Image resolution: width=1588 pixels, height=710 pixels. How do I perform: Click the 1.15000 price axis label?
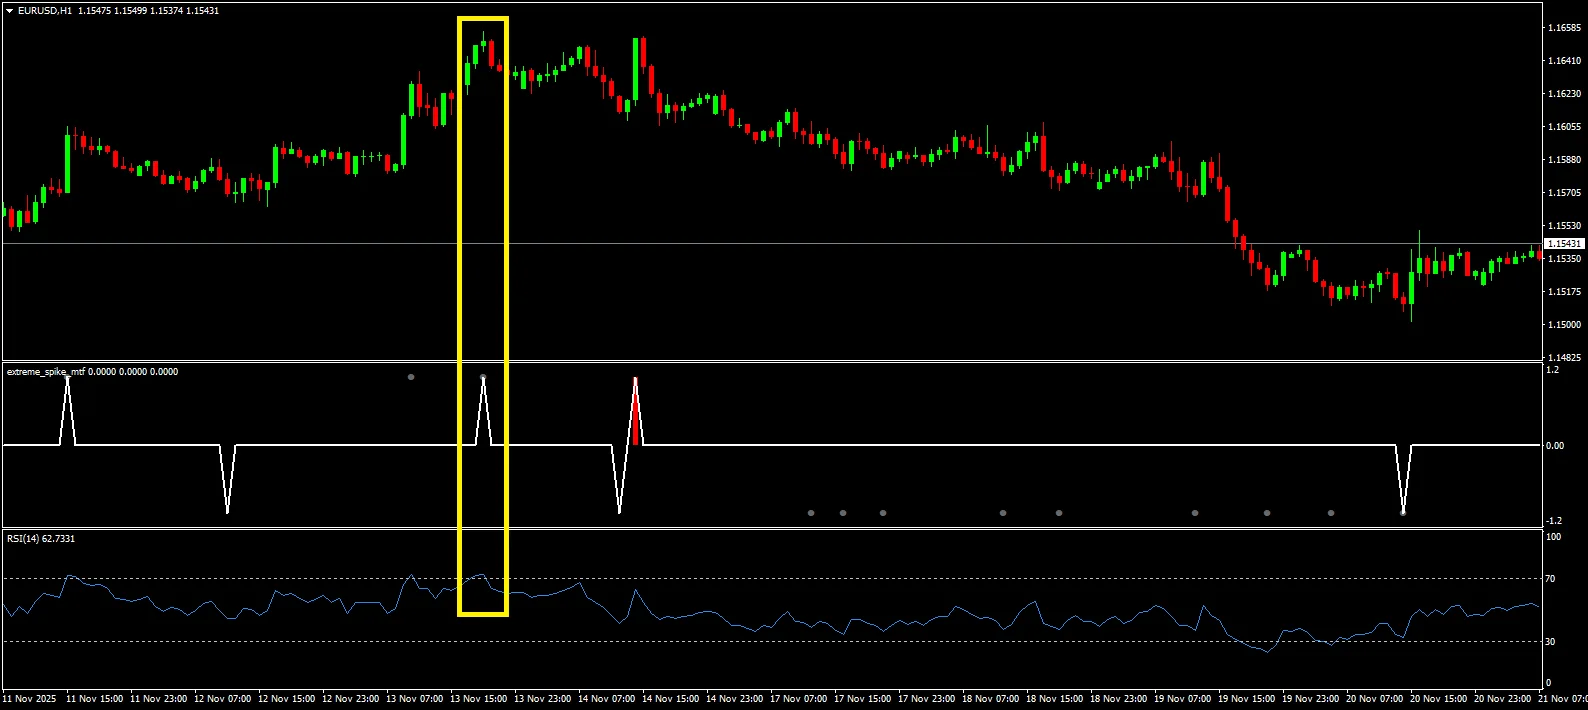[1563, 325]
